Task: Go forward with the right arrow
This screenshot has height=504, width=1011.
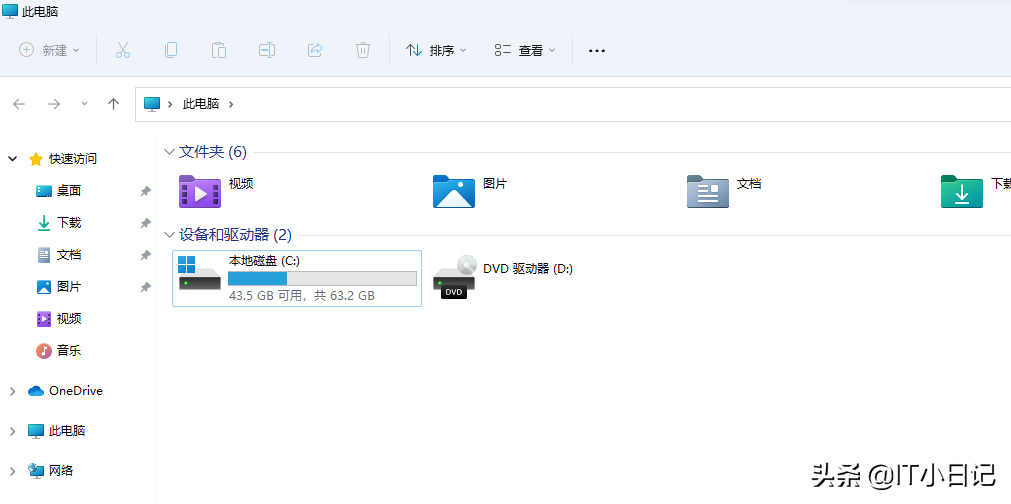Action: (x=54, y=104)
